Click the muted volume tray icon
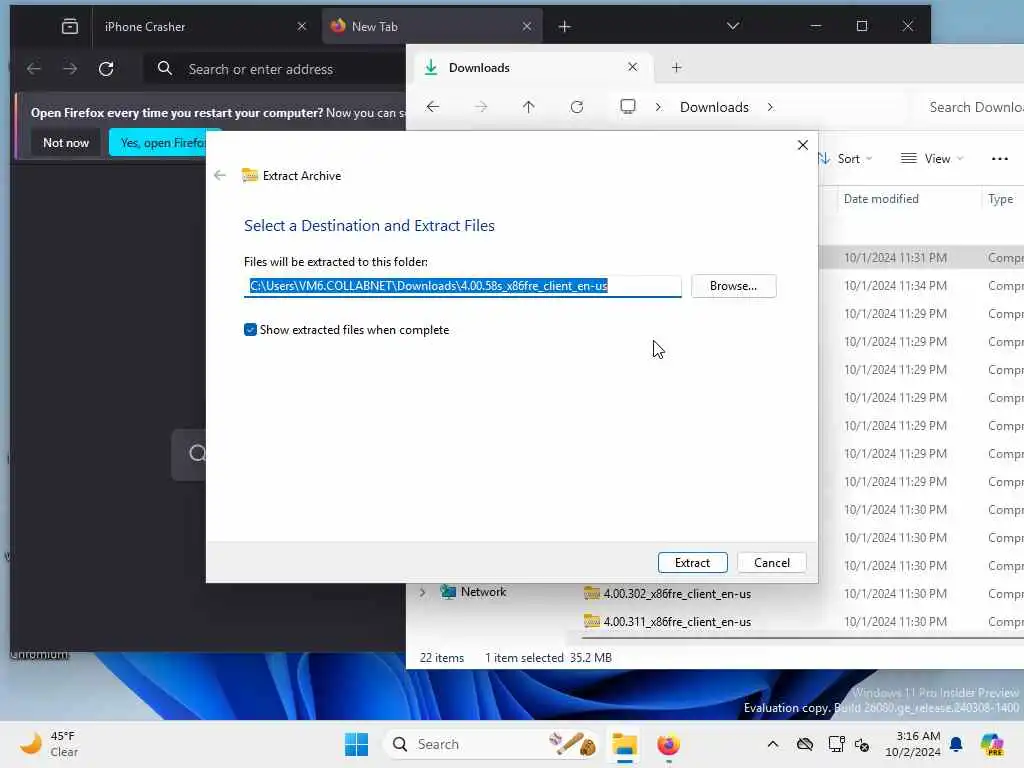The width and height of the screenshot is (1024, 768). click(x=863, y=744)
